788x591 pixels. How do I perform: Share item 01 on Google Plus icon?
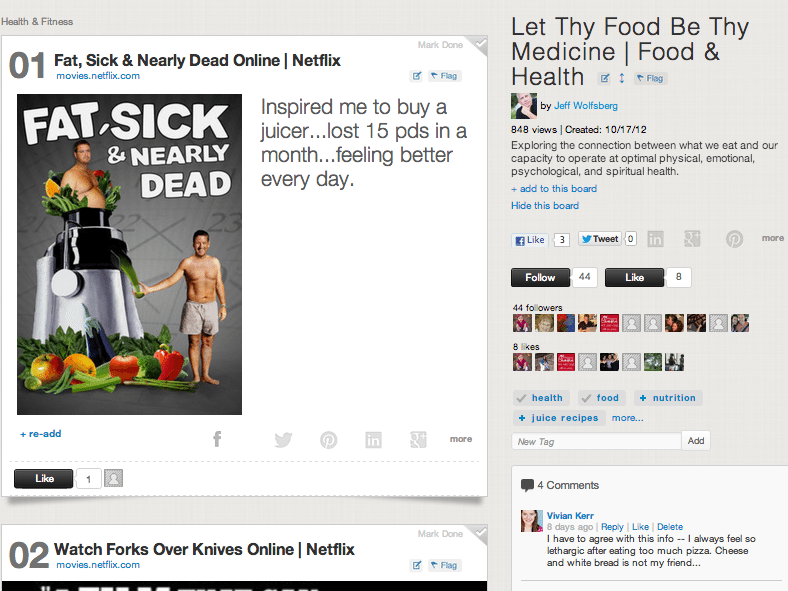[418, 439]
